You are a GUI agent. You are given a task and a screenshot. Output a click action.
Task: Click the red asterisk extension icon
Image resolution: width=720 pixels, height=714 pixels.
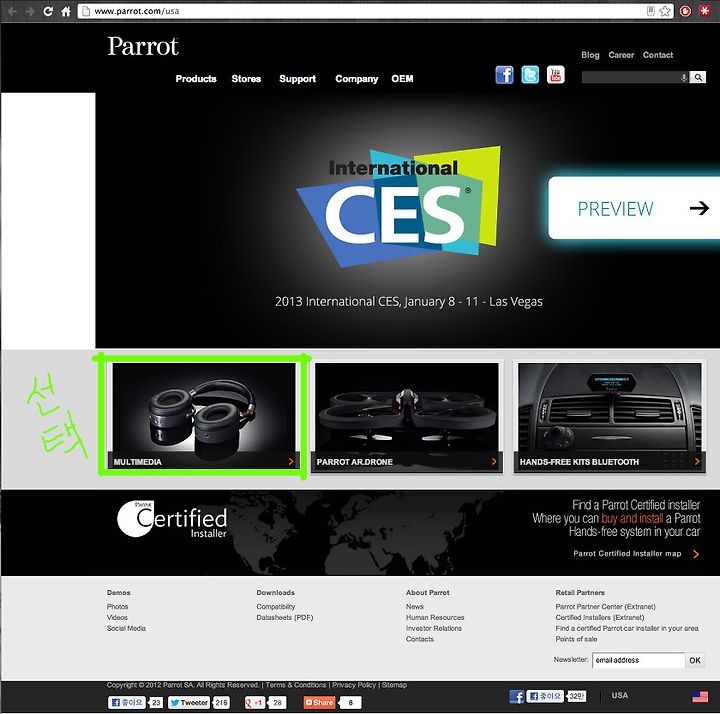tap(704, 11)
